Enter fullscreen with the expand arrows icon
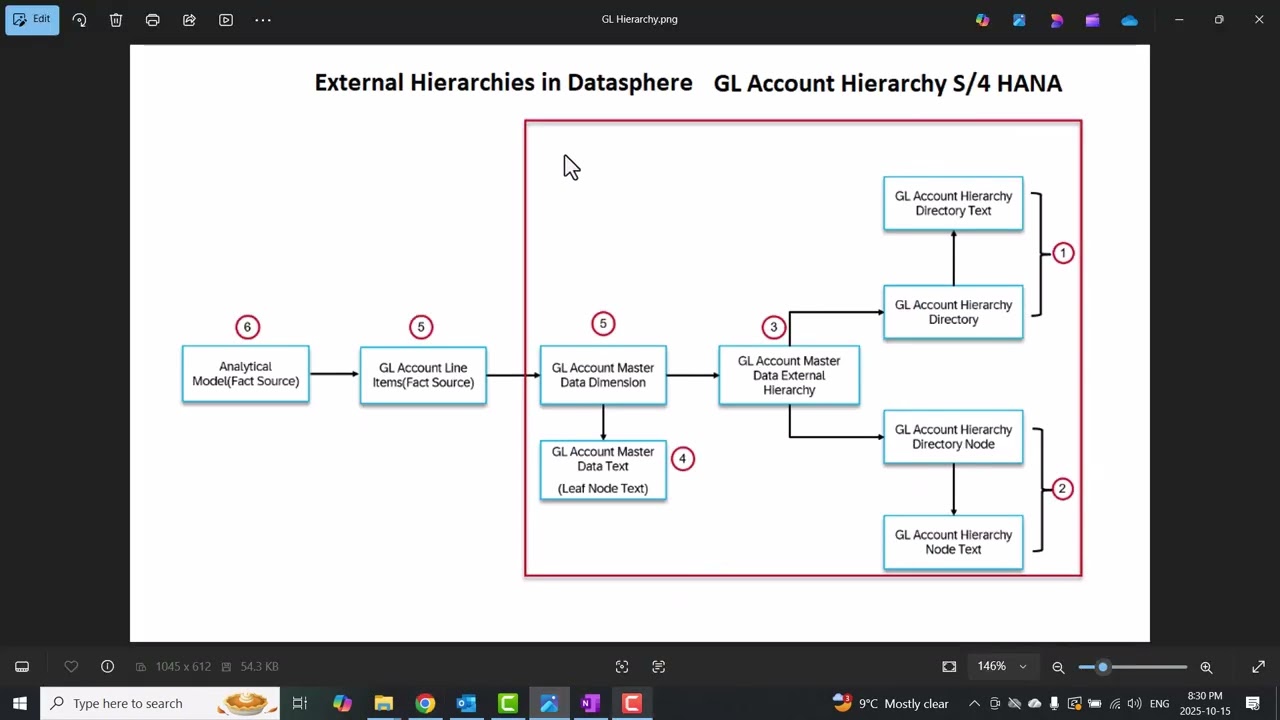The height and width of the screenshot is (720, 1280). click(x=1258, y=667)
